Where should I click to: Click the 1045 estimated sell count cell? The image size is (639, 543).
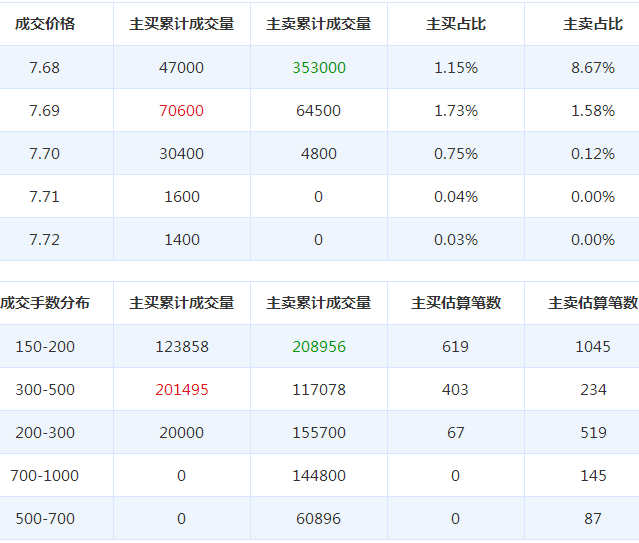click(592, 347)
